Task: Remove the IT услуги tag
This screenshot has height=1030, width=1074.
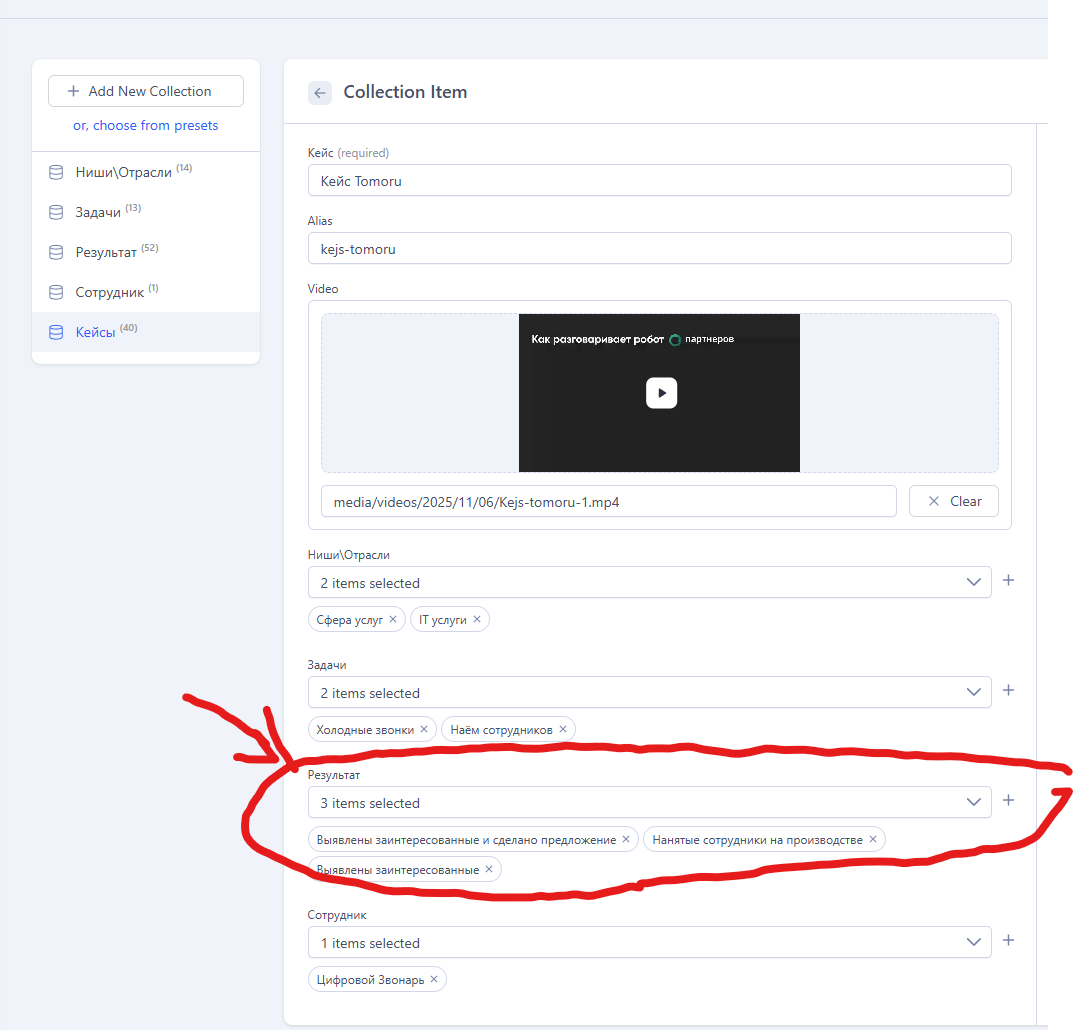Action: [x=477, y=619]
